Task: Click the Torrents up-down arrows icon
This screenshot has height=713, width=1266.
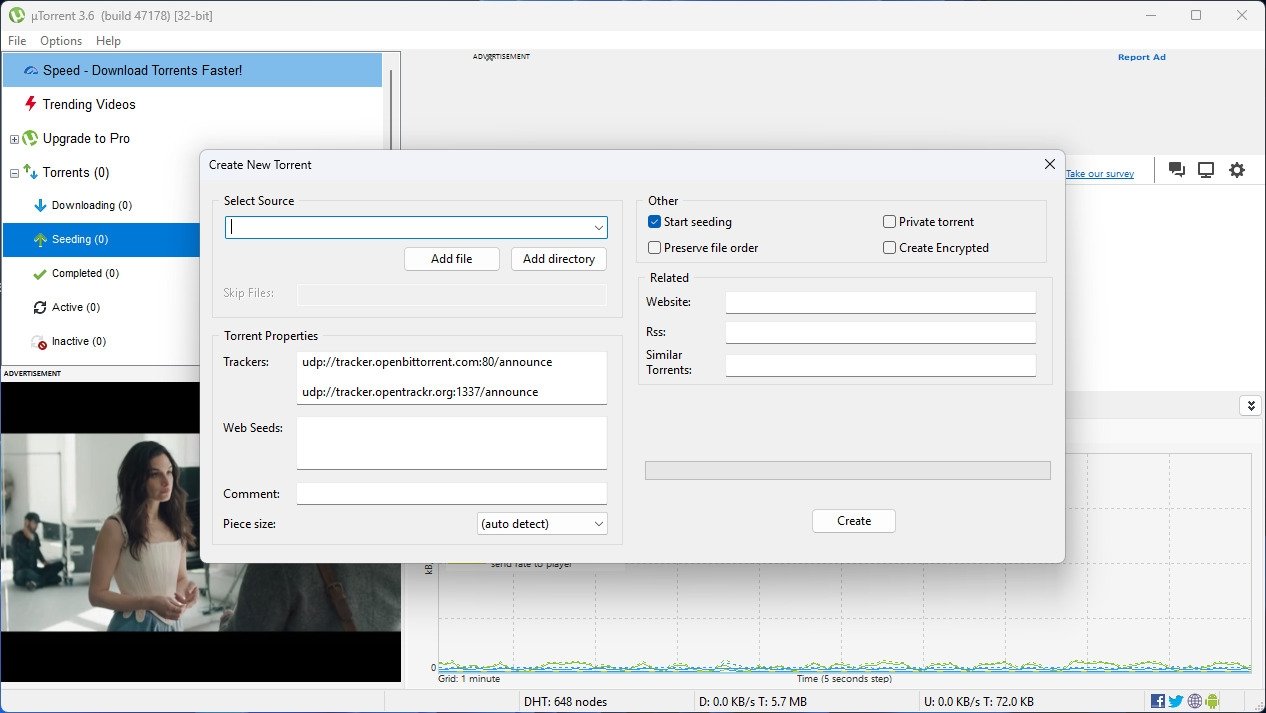Action: point(31,172)
